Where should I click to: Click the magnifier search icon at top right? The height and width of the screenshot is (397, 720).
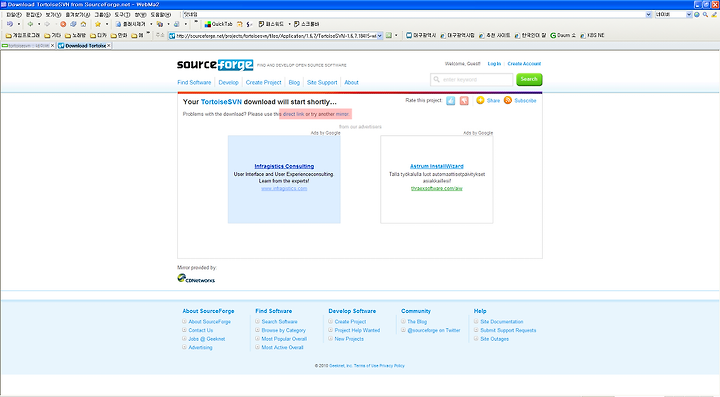click(705, 15)
